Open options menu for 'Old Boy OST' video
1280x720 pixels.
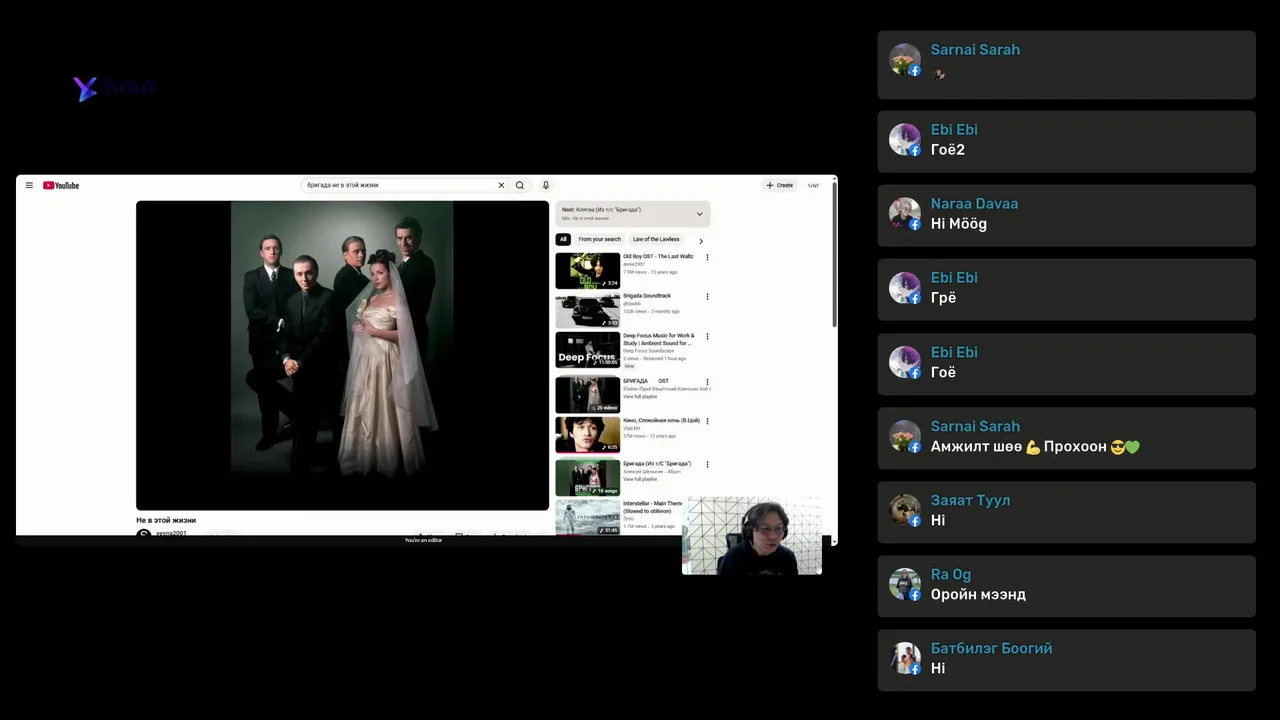[707, 257]
